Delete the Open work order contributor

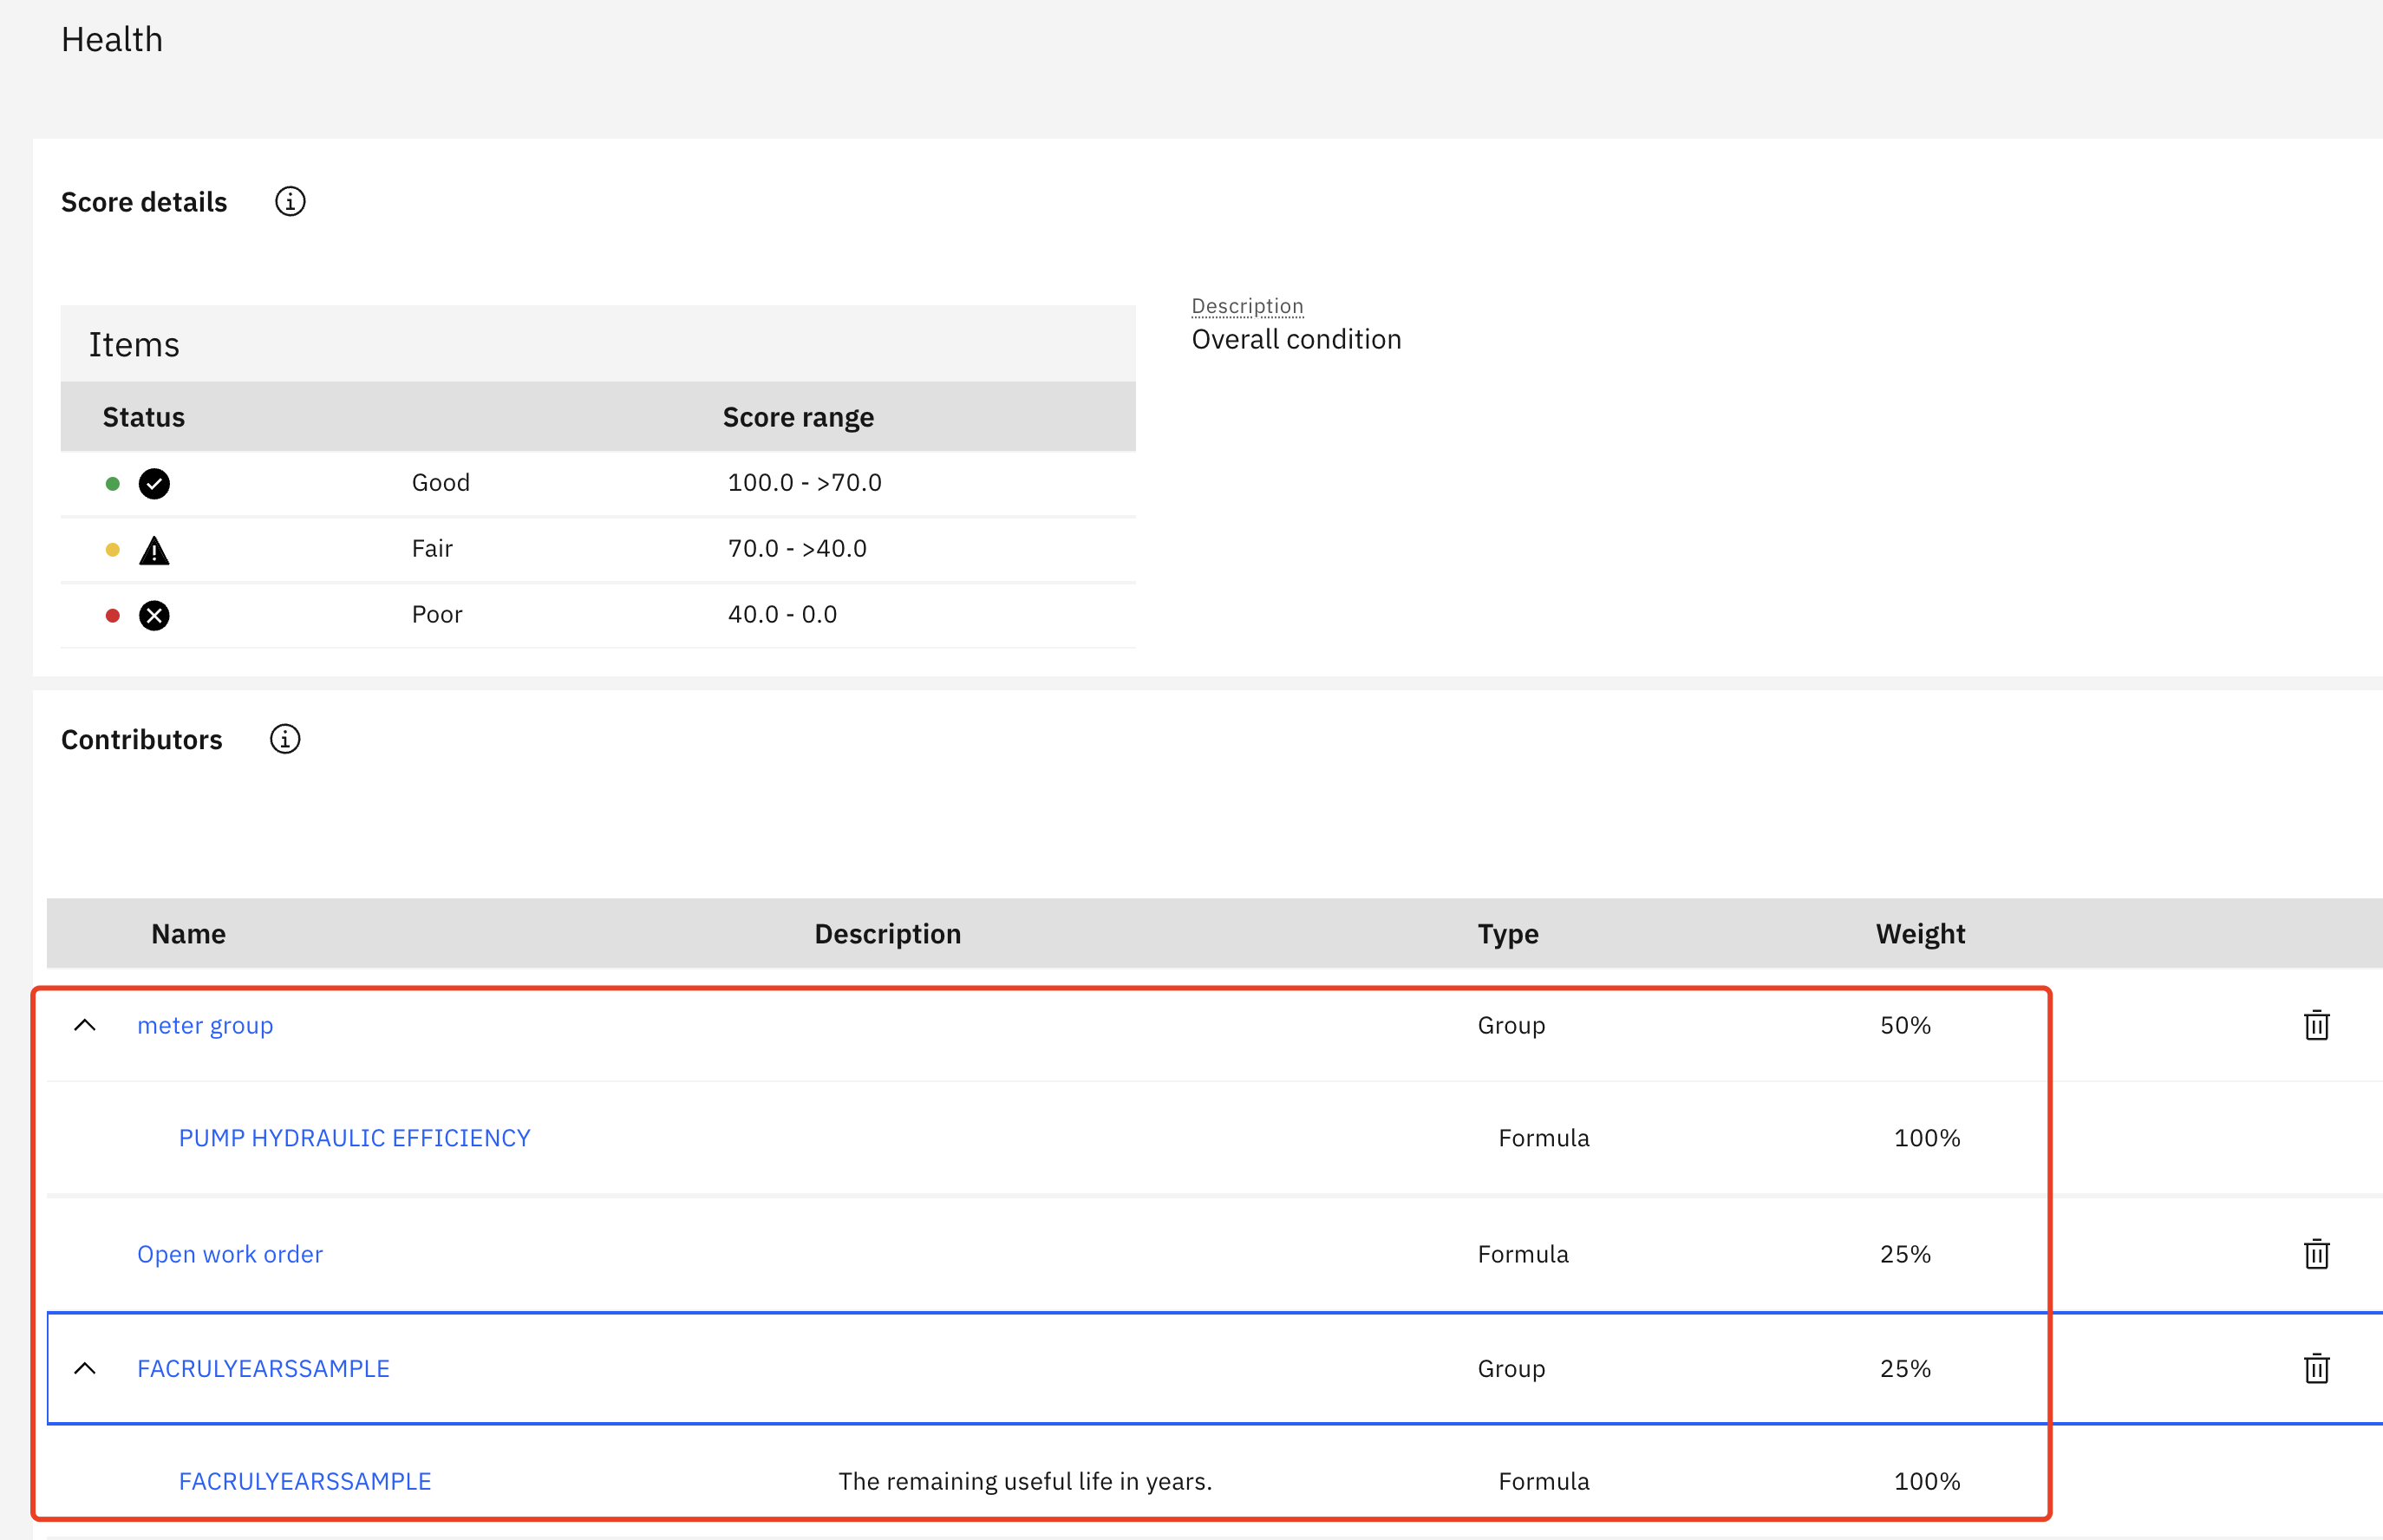tap(2316, 1254)
